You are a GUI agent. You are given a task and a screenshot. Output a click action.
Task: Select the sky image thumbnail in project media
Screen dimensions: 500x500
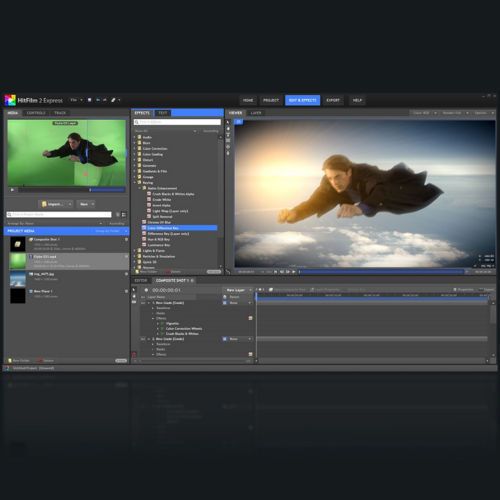(18, 279)
